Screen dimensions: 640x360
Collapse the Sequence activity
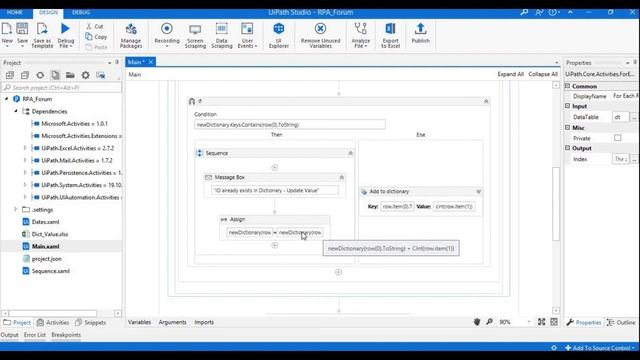(350, 153)
